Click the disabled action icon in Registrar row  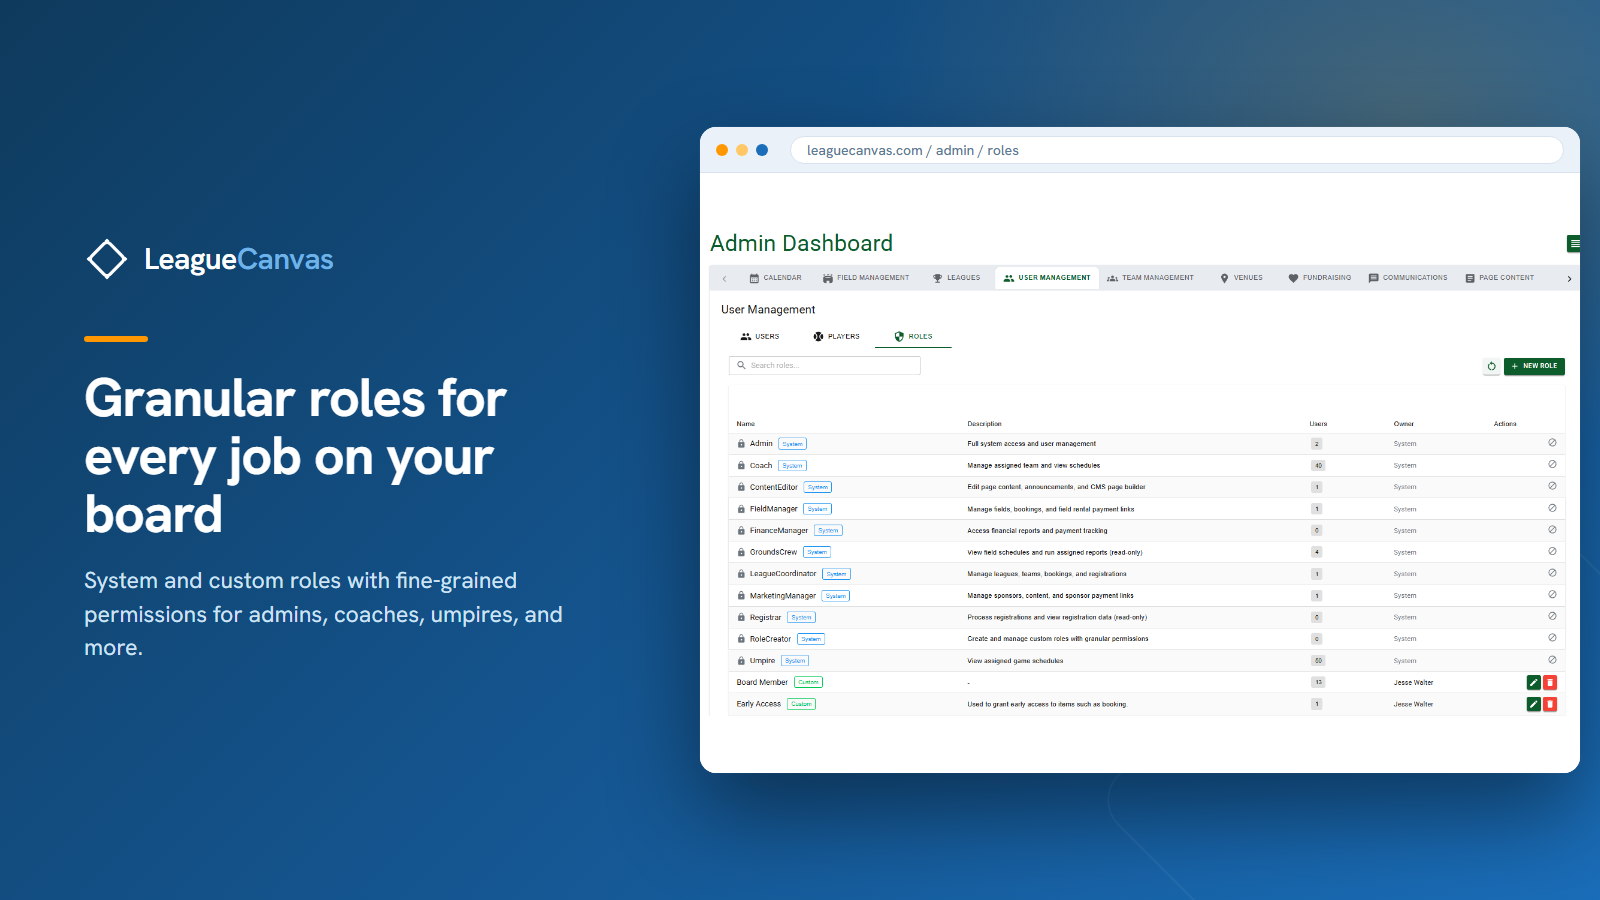coord(1552,616)
